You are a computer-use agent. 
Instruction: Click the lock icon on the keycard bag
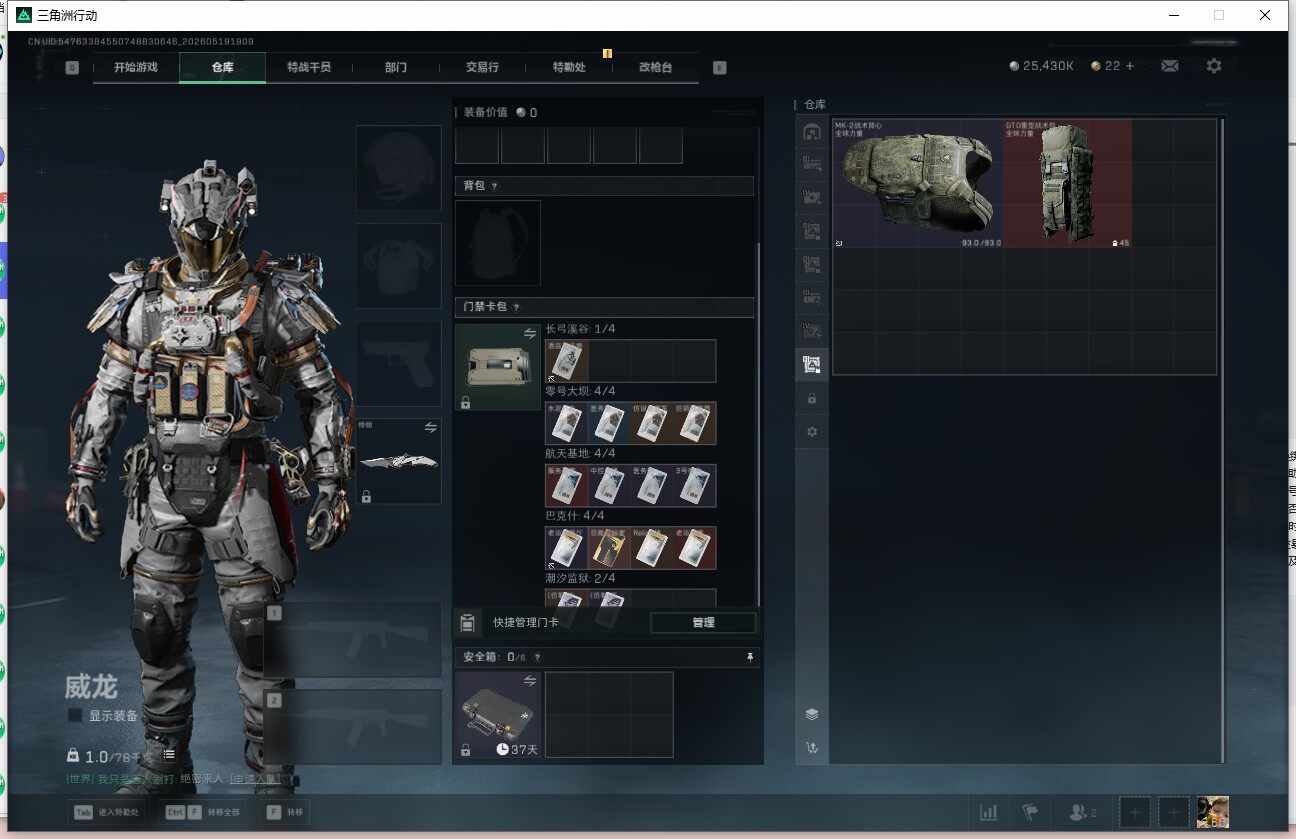(x=465, y=402)
